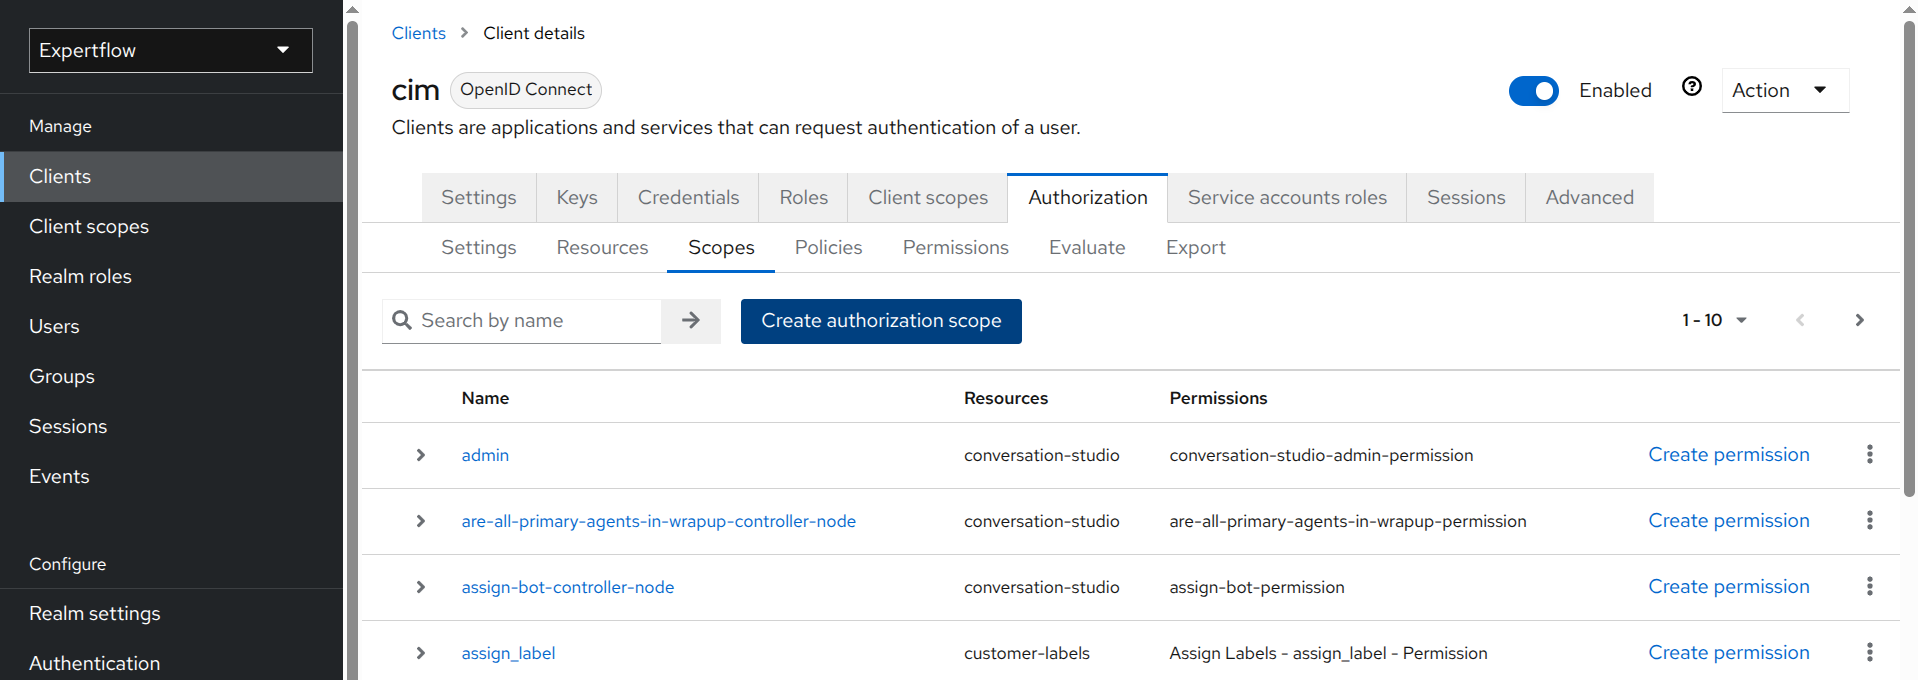This screenshot has width=1918, height=680.
Task: Open kebab menu for assign_label row
Action: [1869, 653]
